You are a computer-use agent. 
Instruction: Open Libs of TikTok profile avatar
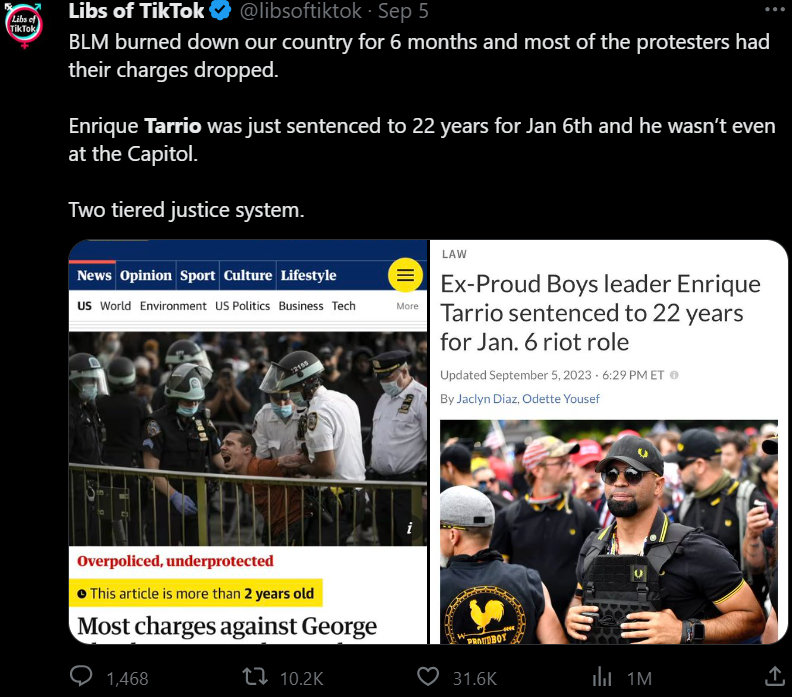tap(23, 24)
